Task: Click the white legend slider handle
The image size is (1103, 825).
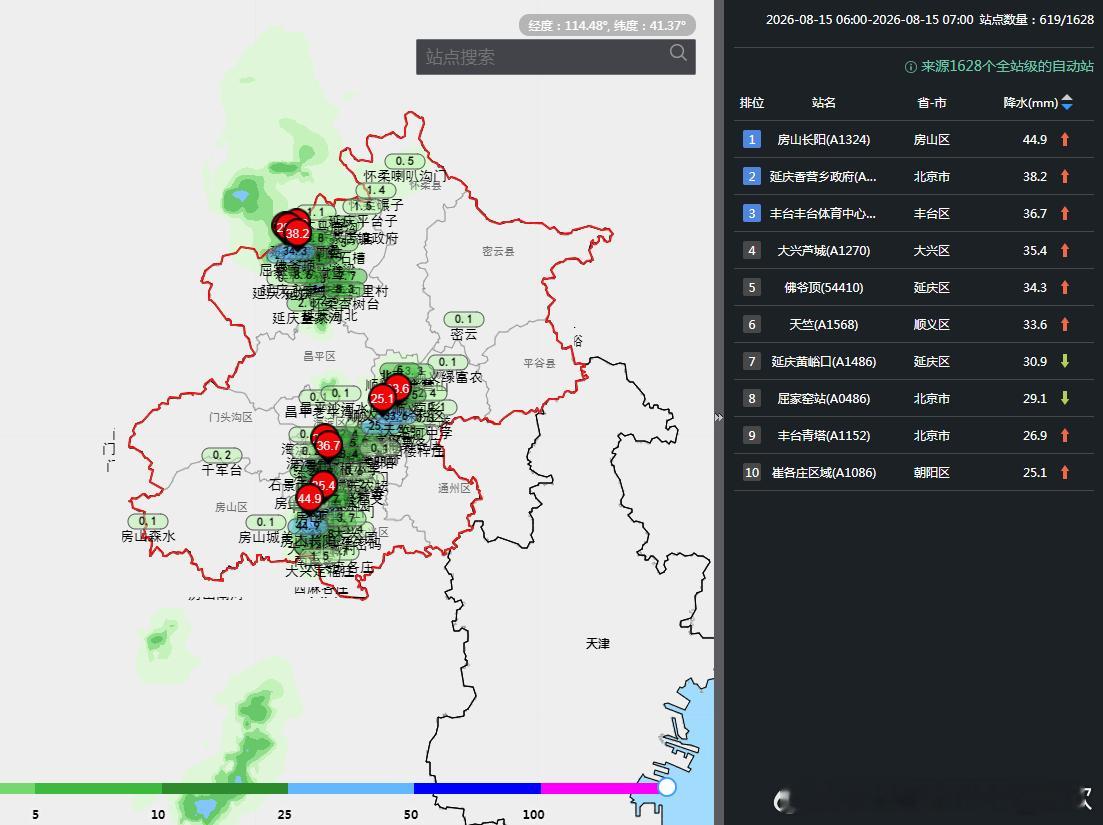Action: (x=666, y=787)
